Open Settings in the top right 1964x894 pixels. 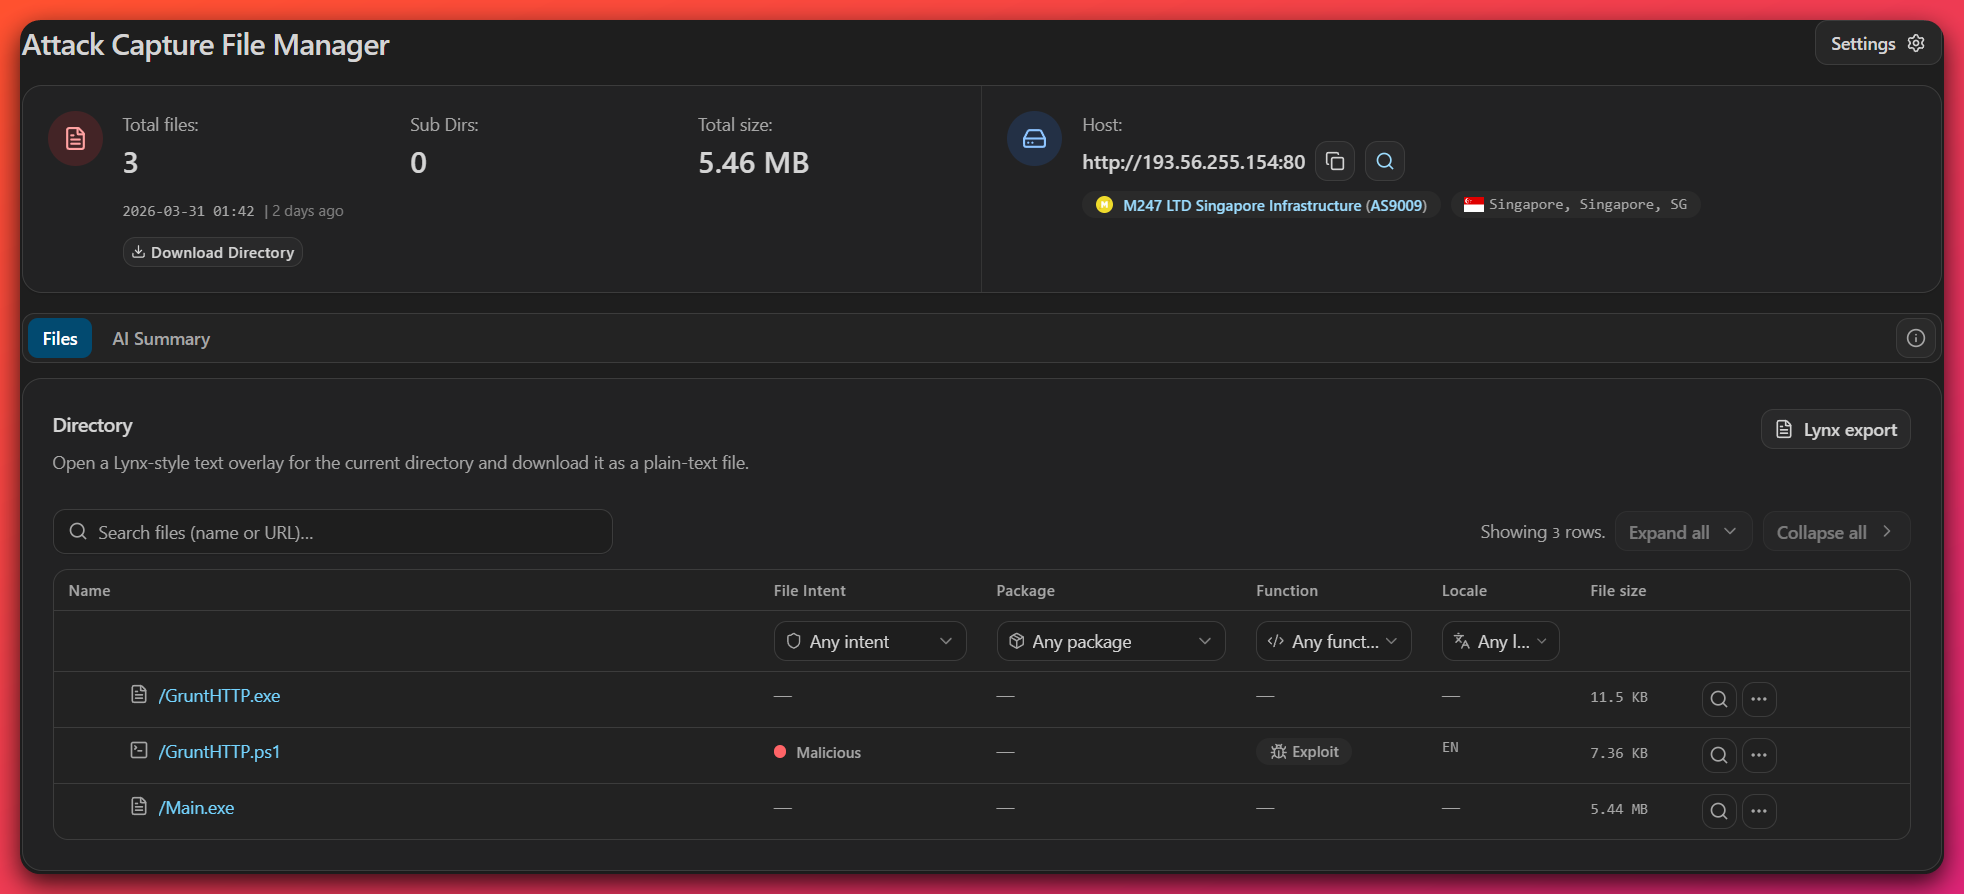(1877, 43)
